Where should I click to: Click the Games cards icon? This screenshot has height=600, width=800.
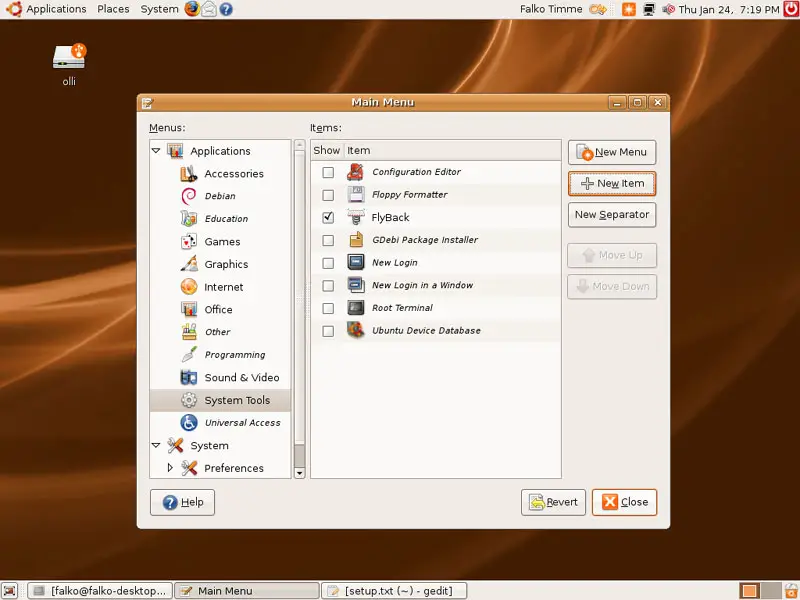click(188, 241)
